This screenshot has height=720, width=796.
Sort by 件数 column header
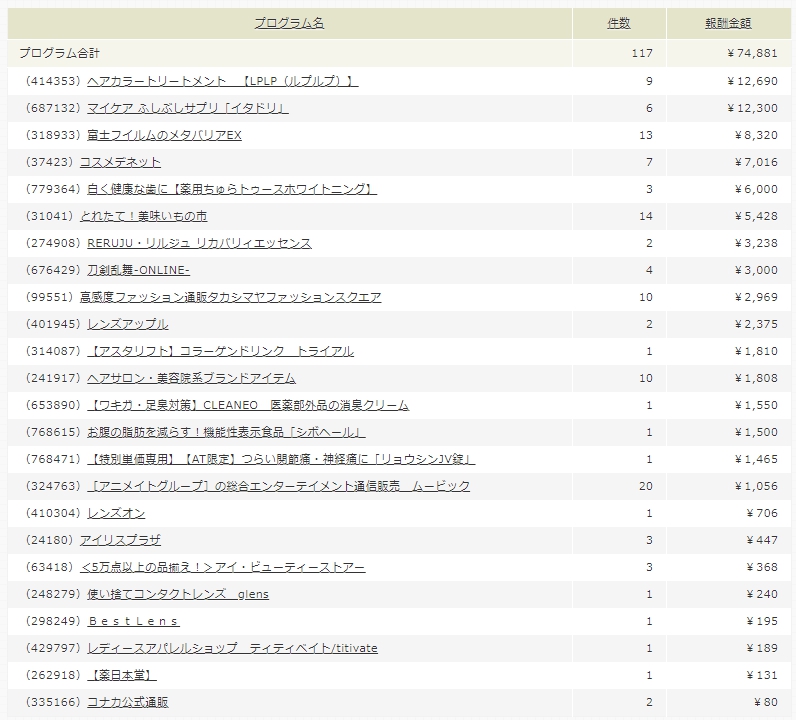[619, 23]
